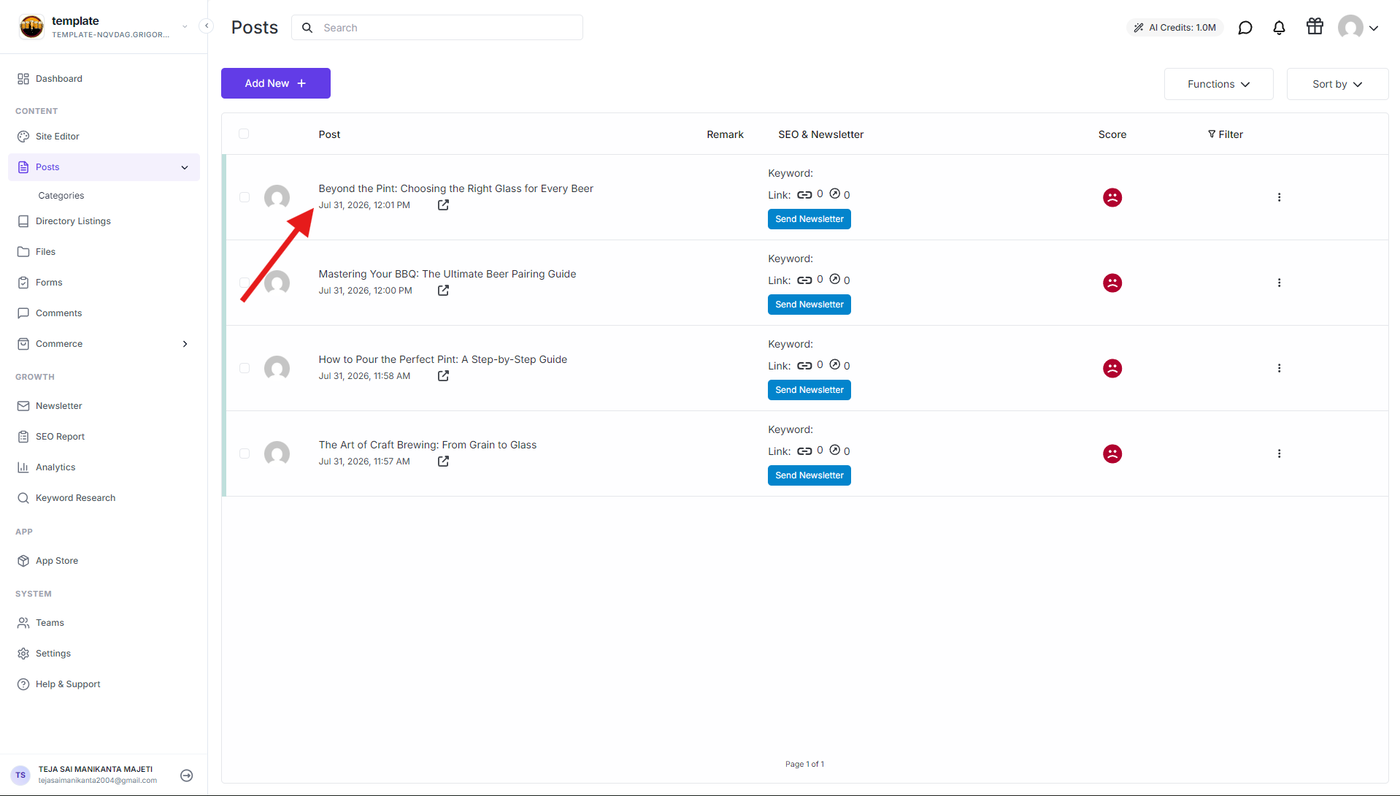Viewport: 1400px width, 796px height.
Task: Tick checkbox for Beyond the Pint post
Action: [244, 197]
